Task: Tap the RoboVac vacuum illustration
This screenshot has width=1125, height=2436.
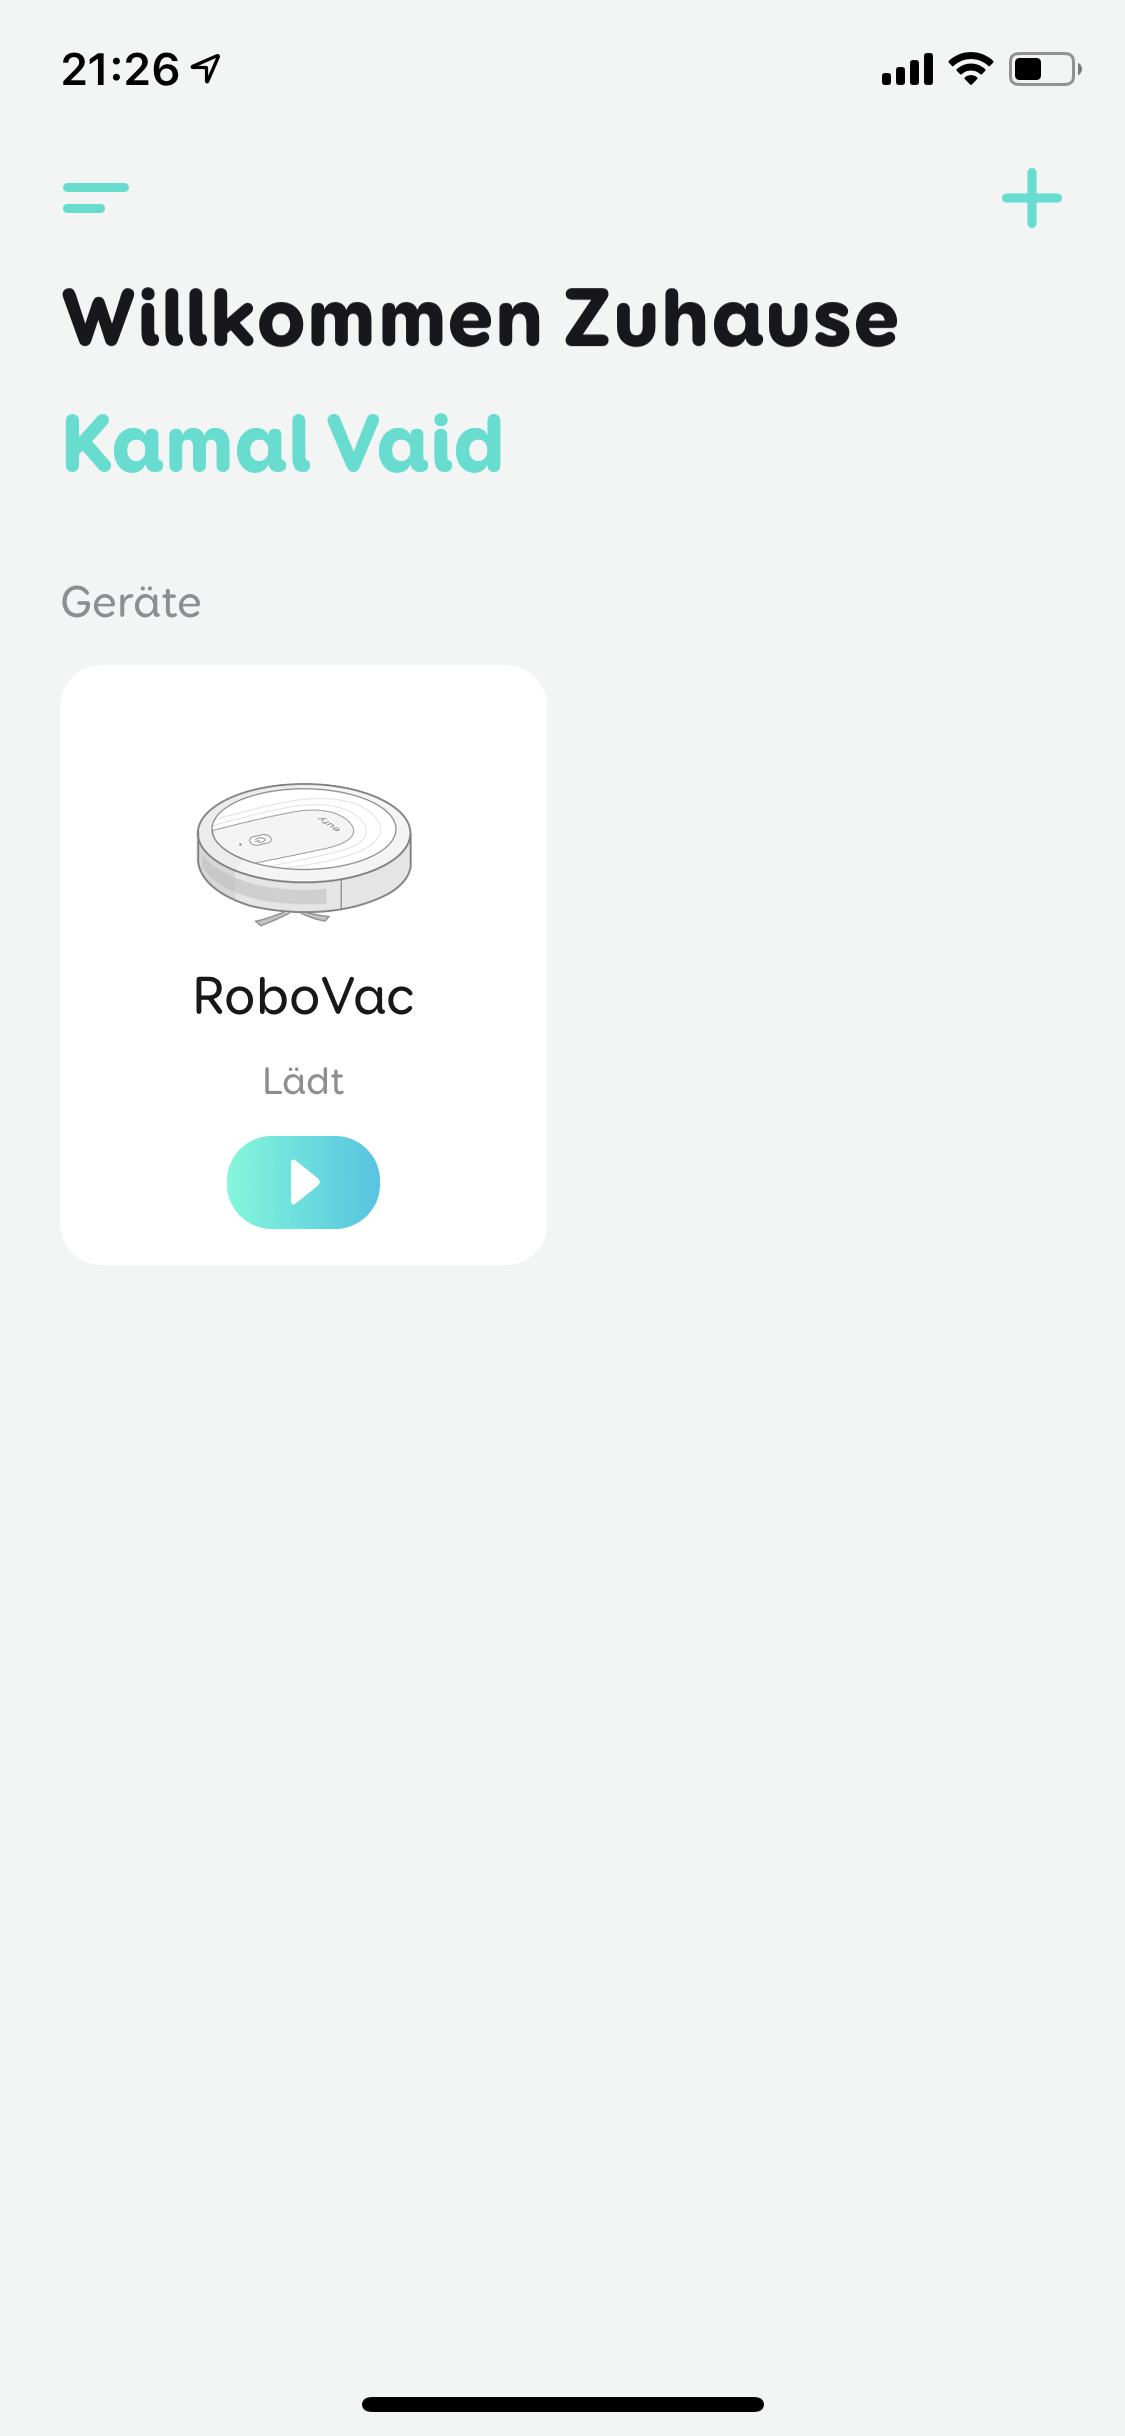Action: point(304,854)
